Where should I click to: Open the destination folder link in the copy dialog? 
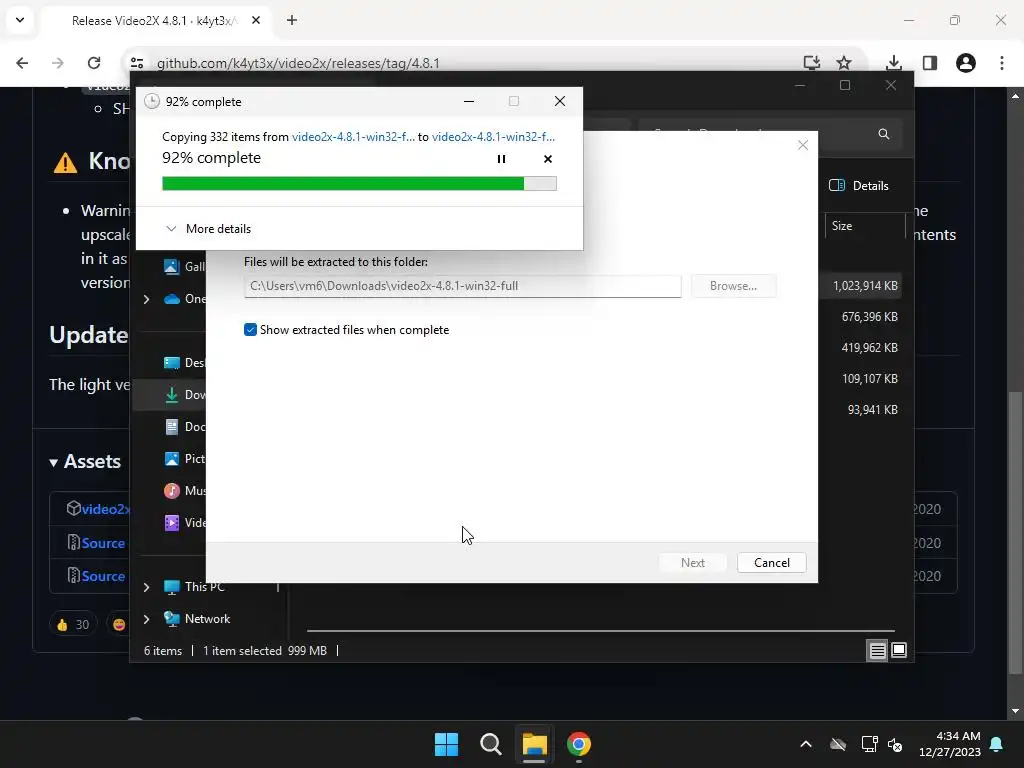(493, 136)
